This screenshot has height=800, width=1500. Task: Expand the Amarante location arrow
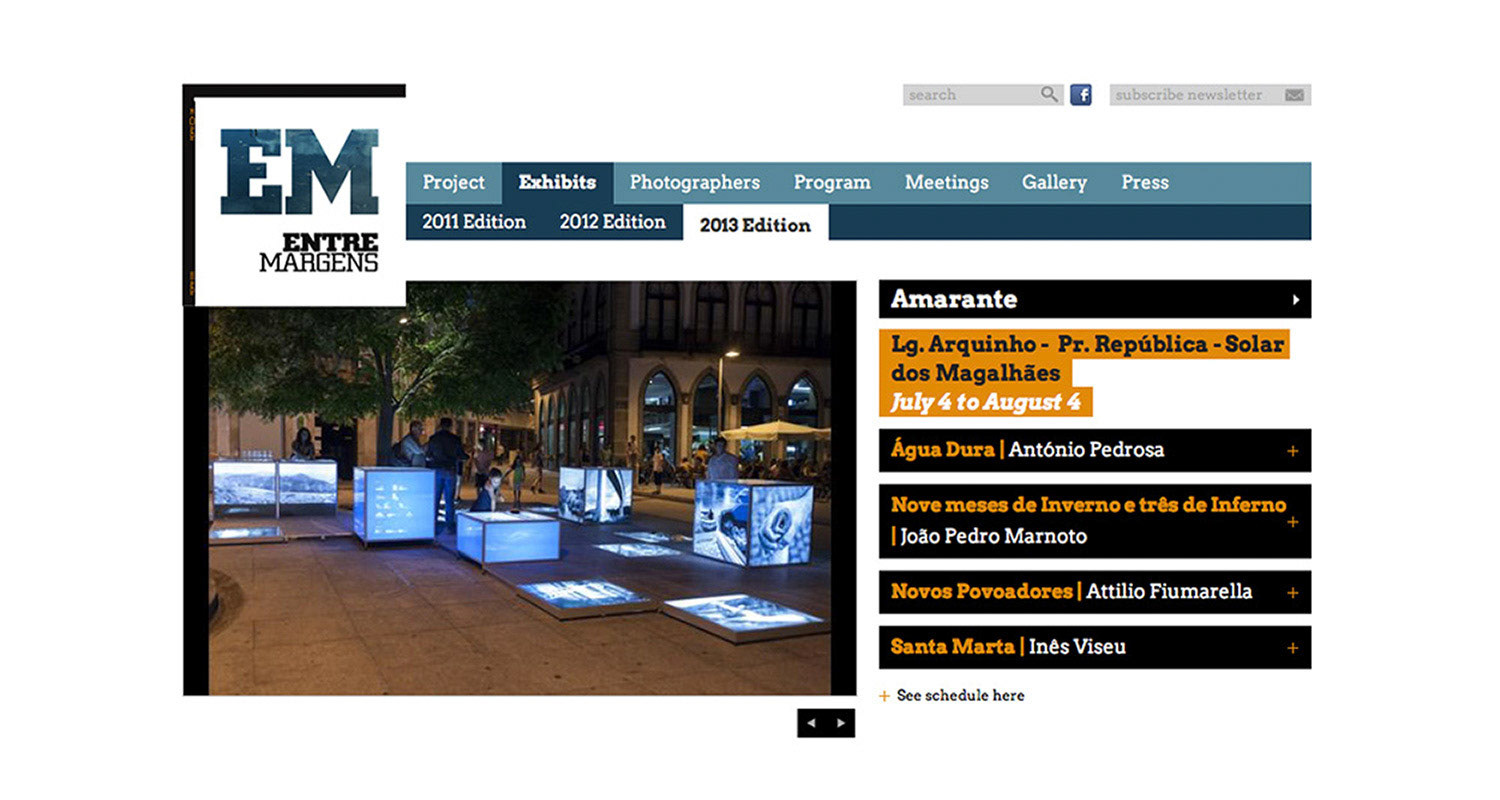[x=1296, y=299]
